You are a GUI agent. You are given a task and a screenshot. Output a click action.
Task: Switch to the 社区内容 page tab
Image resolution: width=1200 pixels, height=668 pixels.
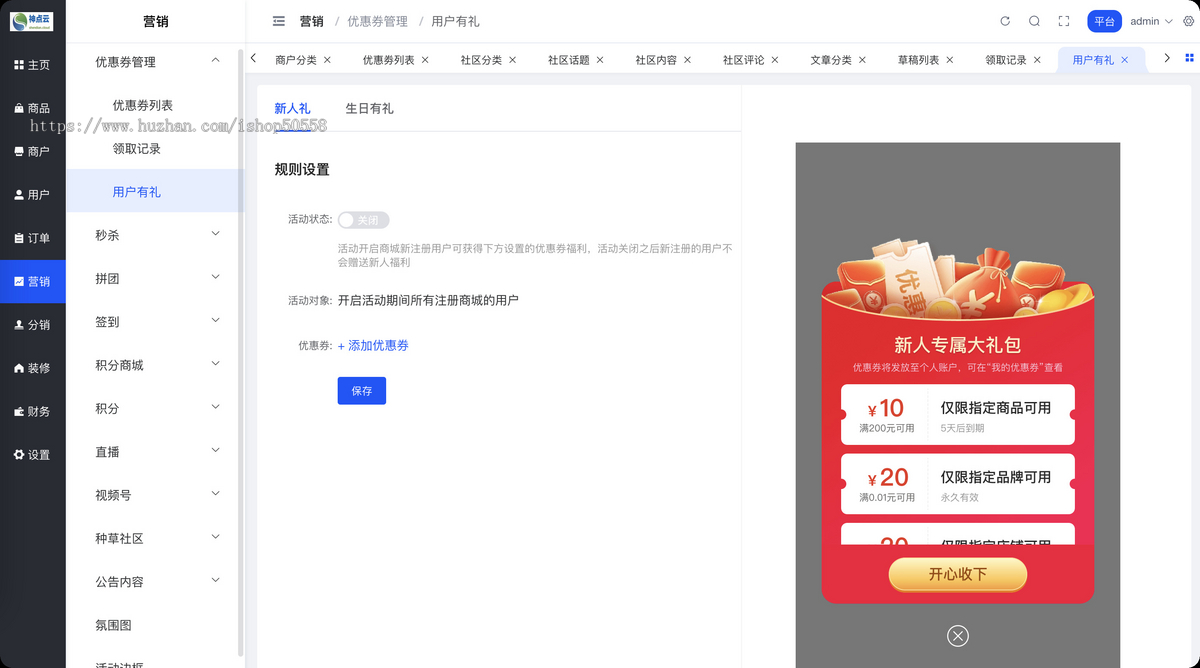[656, 60]
